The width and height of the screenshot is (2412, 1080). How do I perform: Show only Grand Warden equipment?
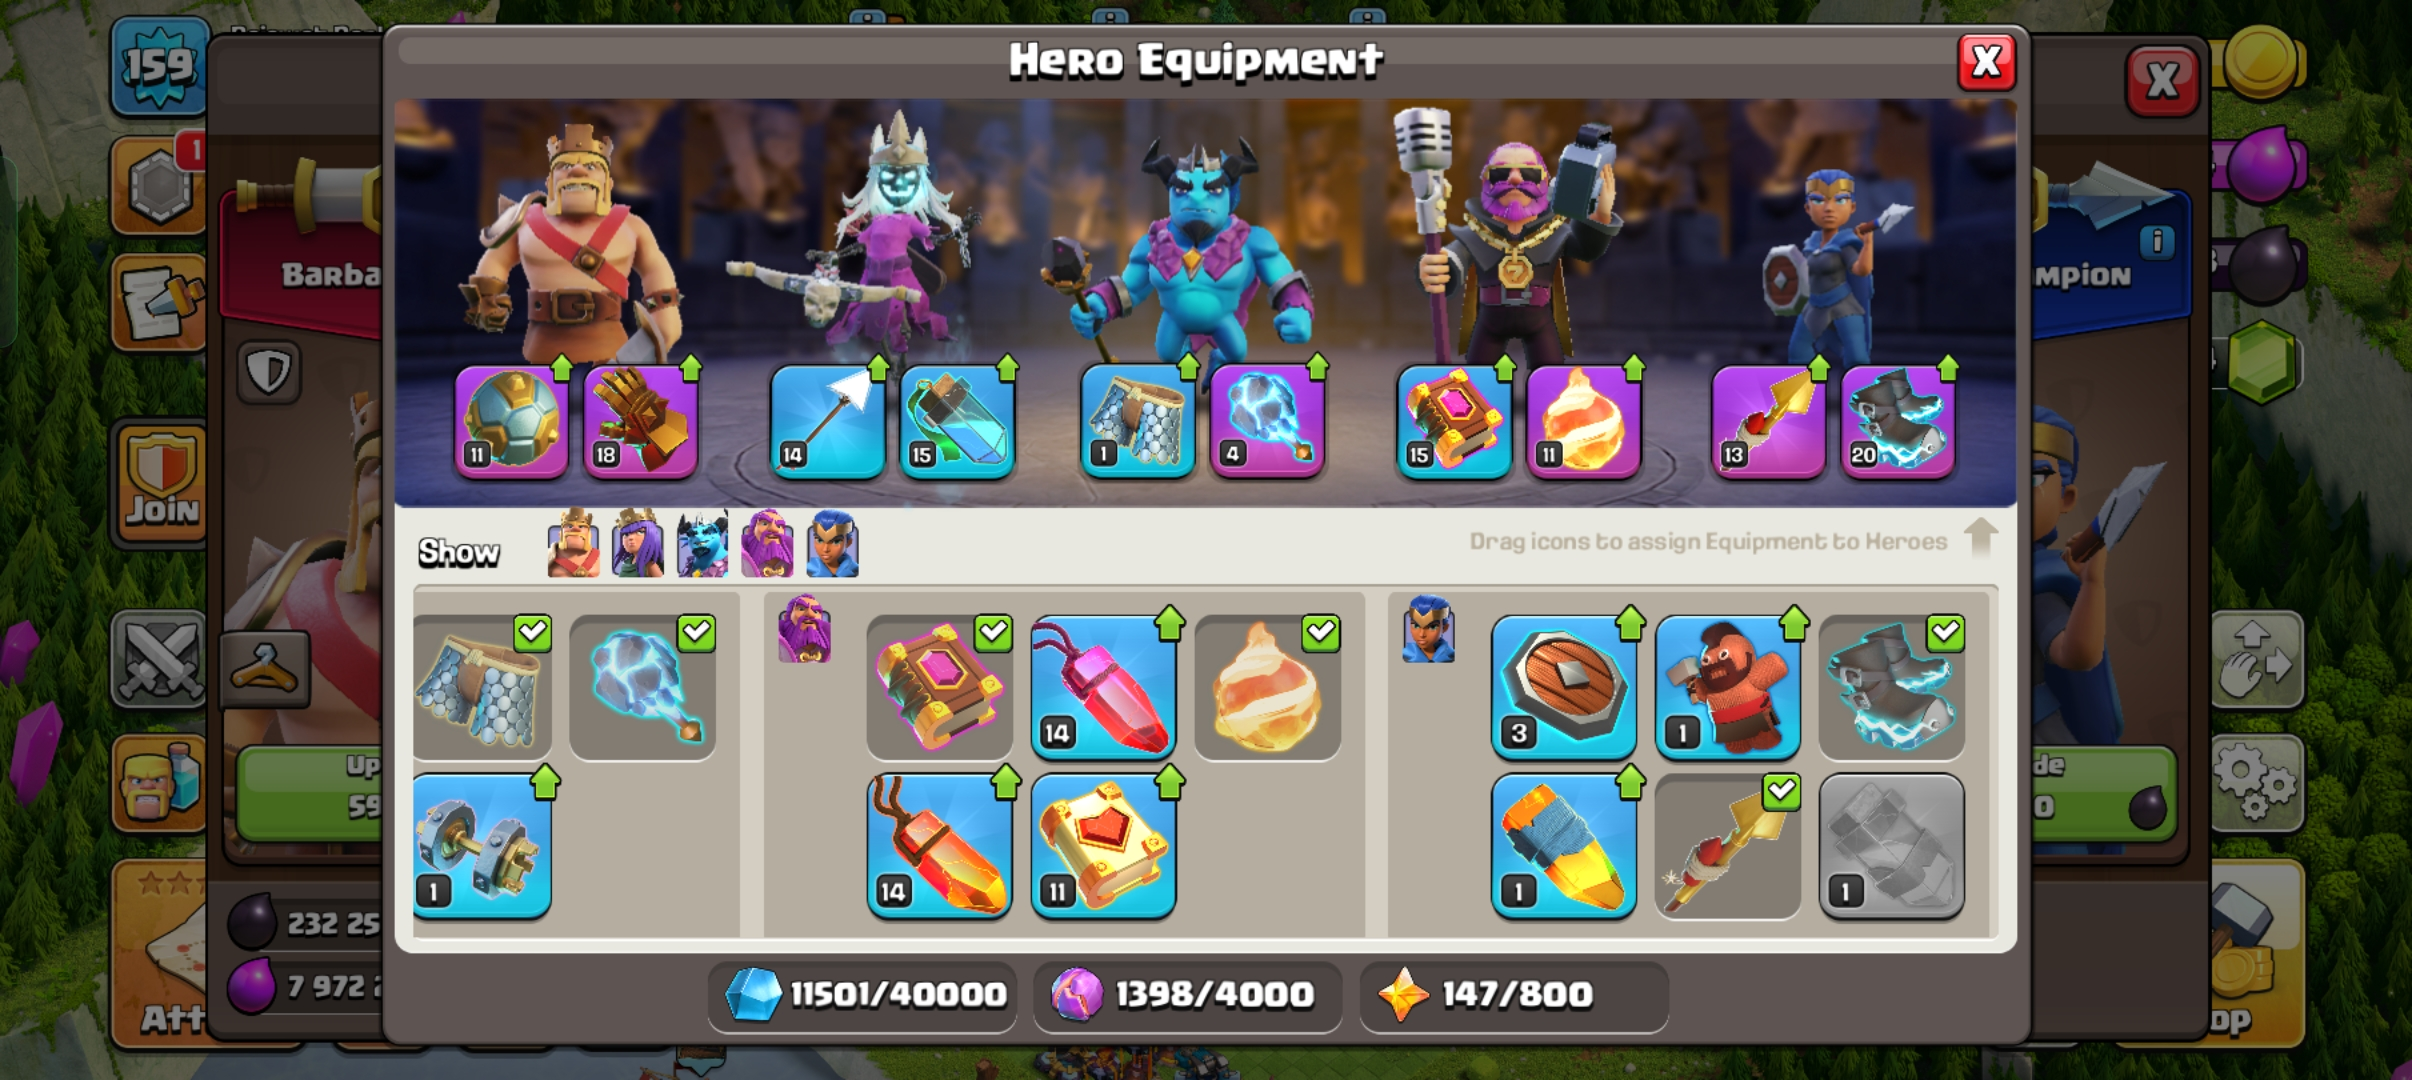[x=767, y=544]
